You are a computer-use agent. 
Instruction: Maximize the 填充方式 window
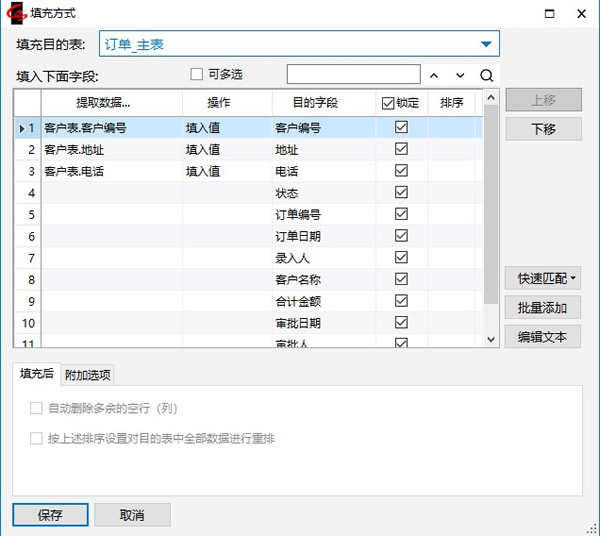(548, 15)
